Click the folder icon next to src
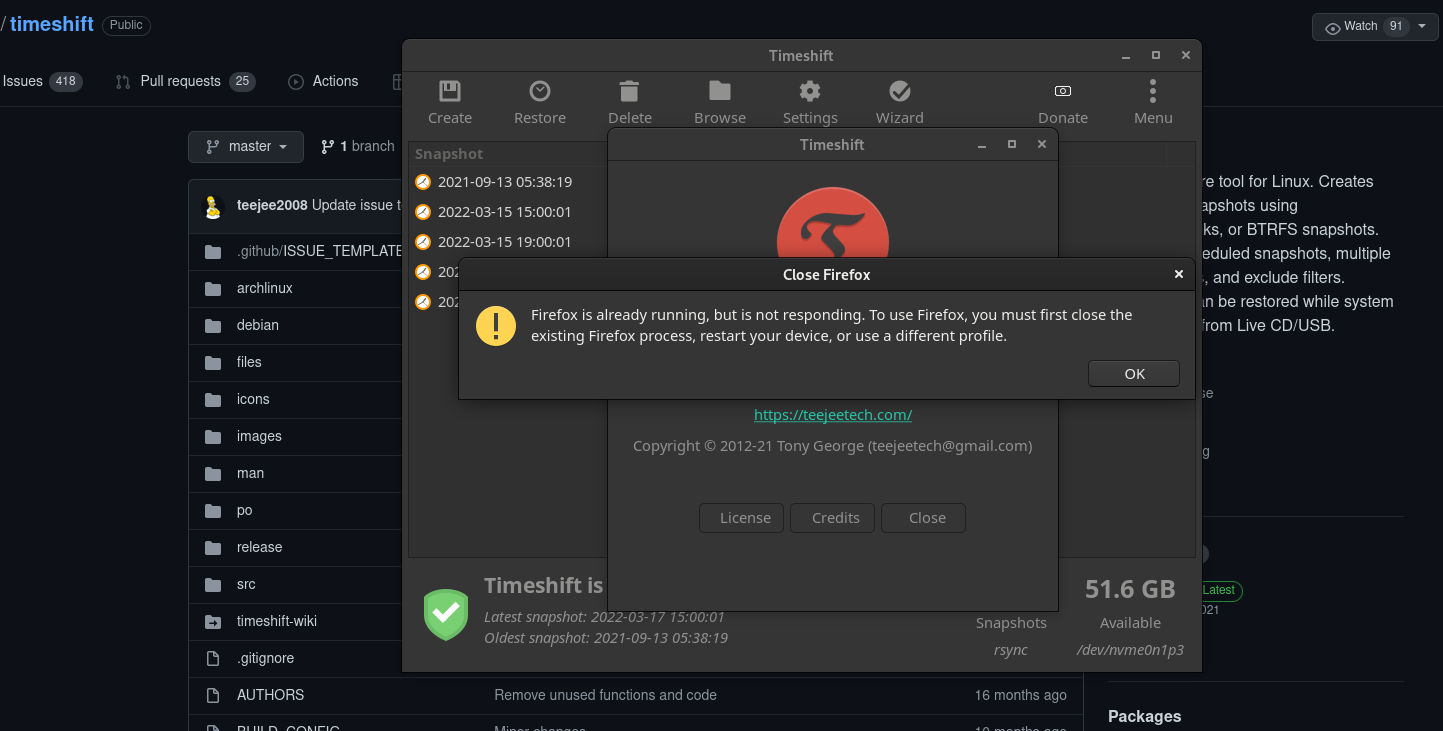Viewport: 1443px width, 731px height. (x=213, y=584)
